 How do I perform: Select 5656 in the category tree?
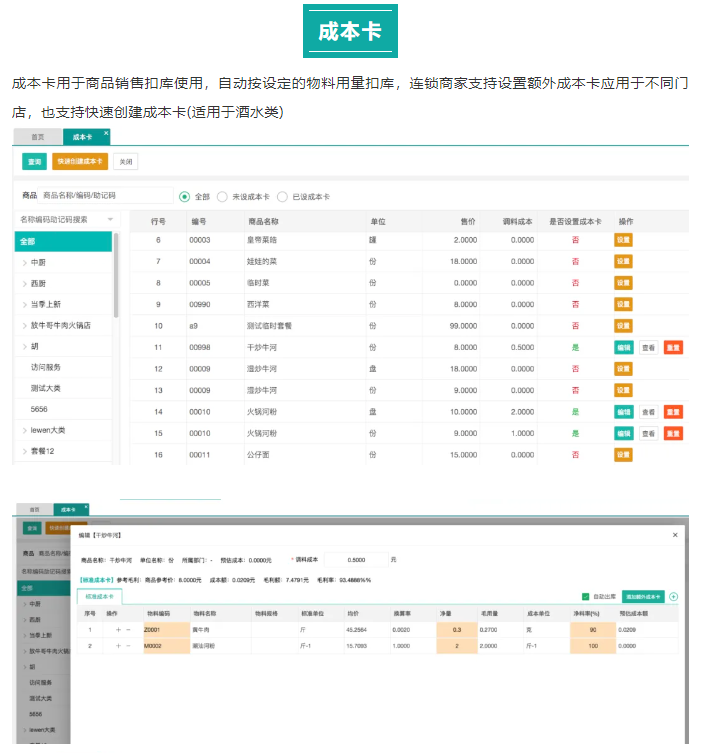click(39, 409)
